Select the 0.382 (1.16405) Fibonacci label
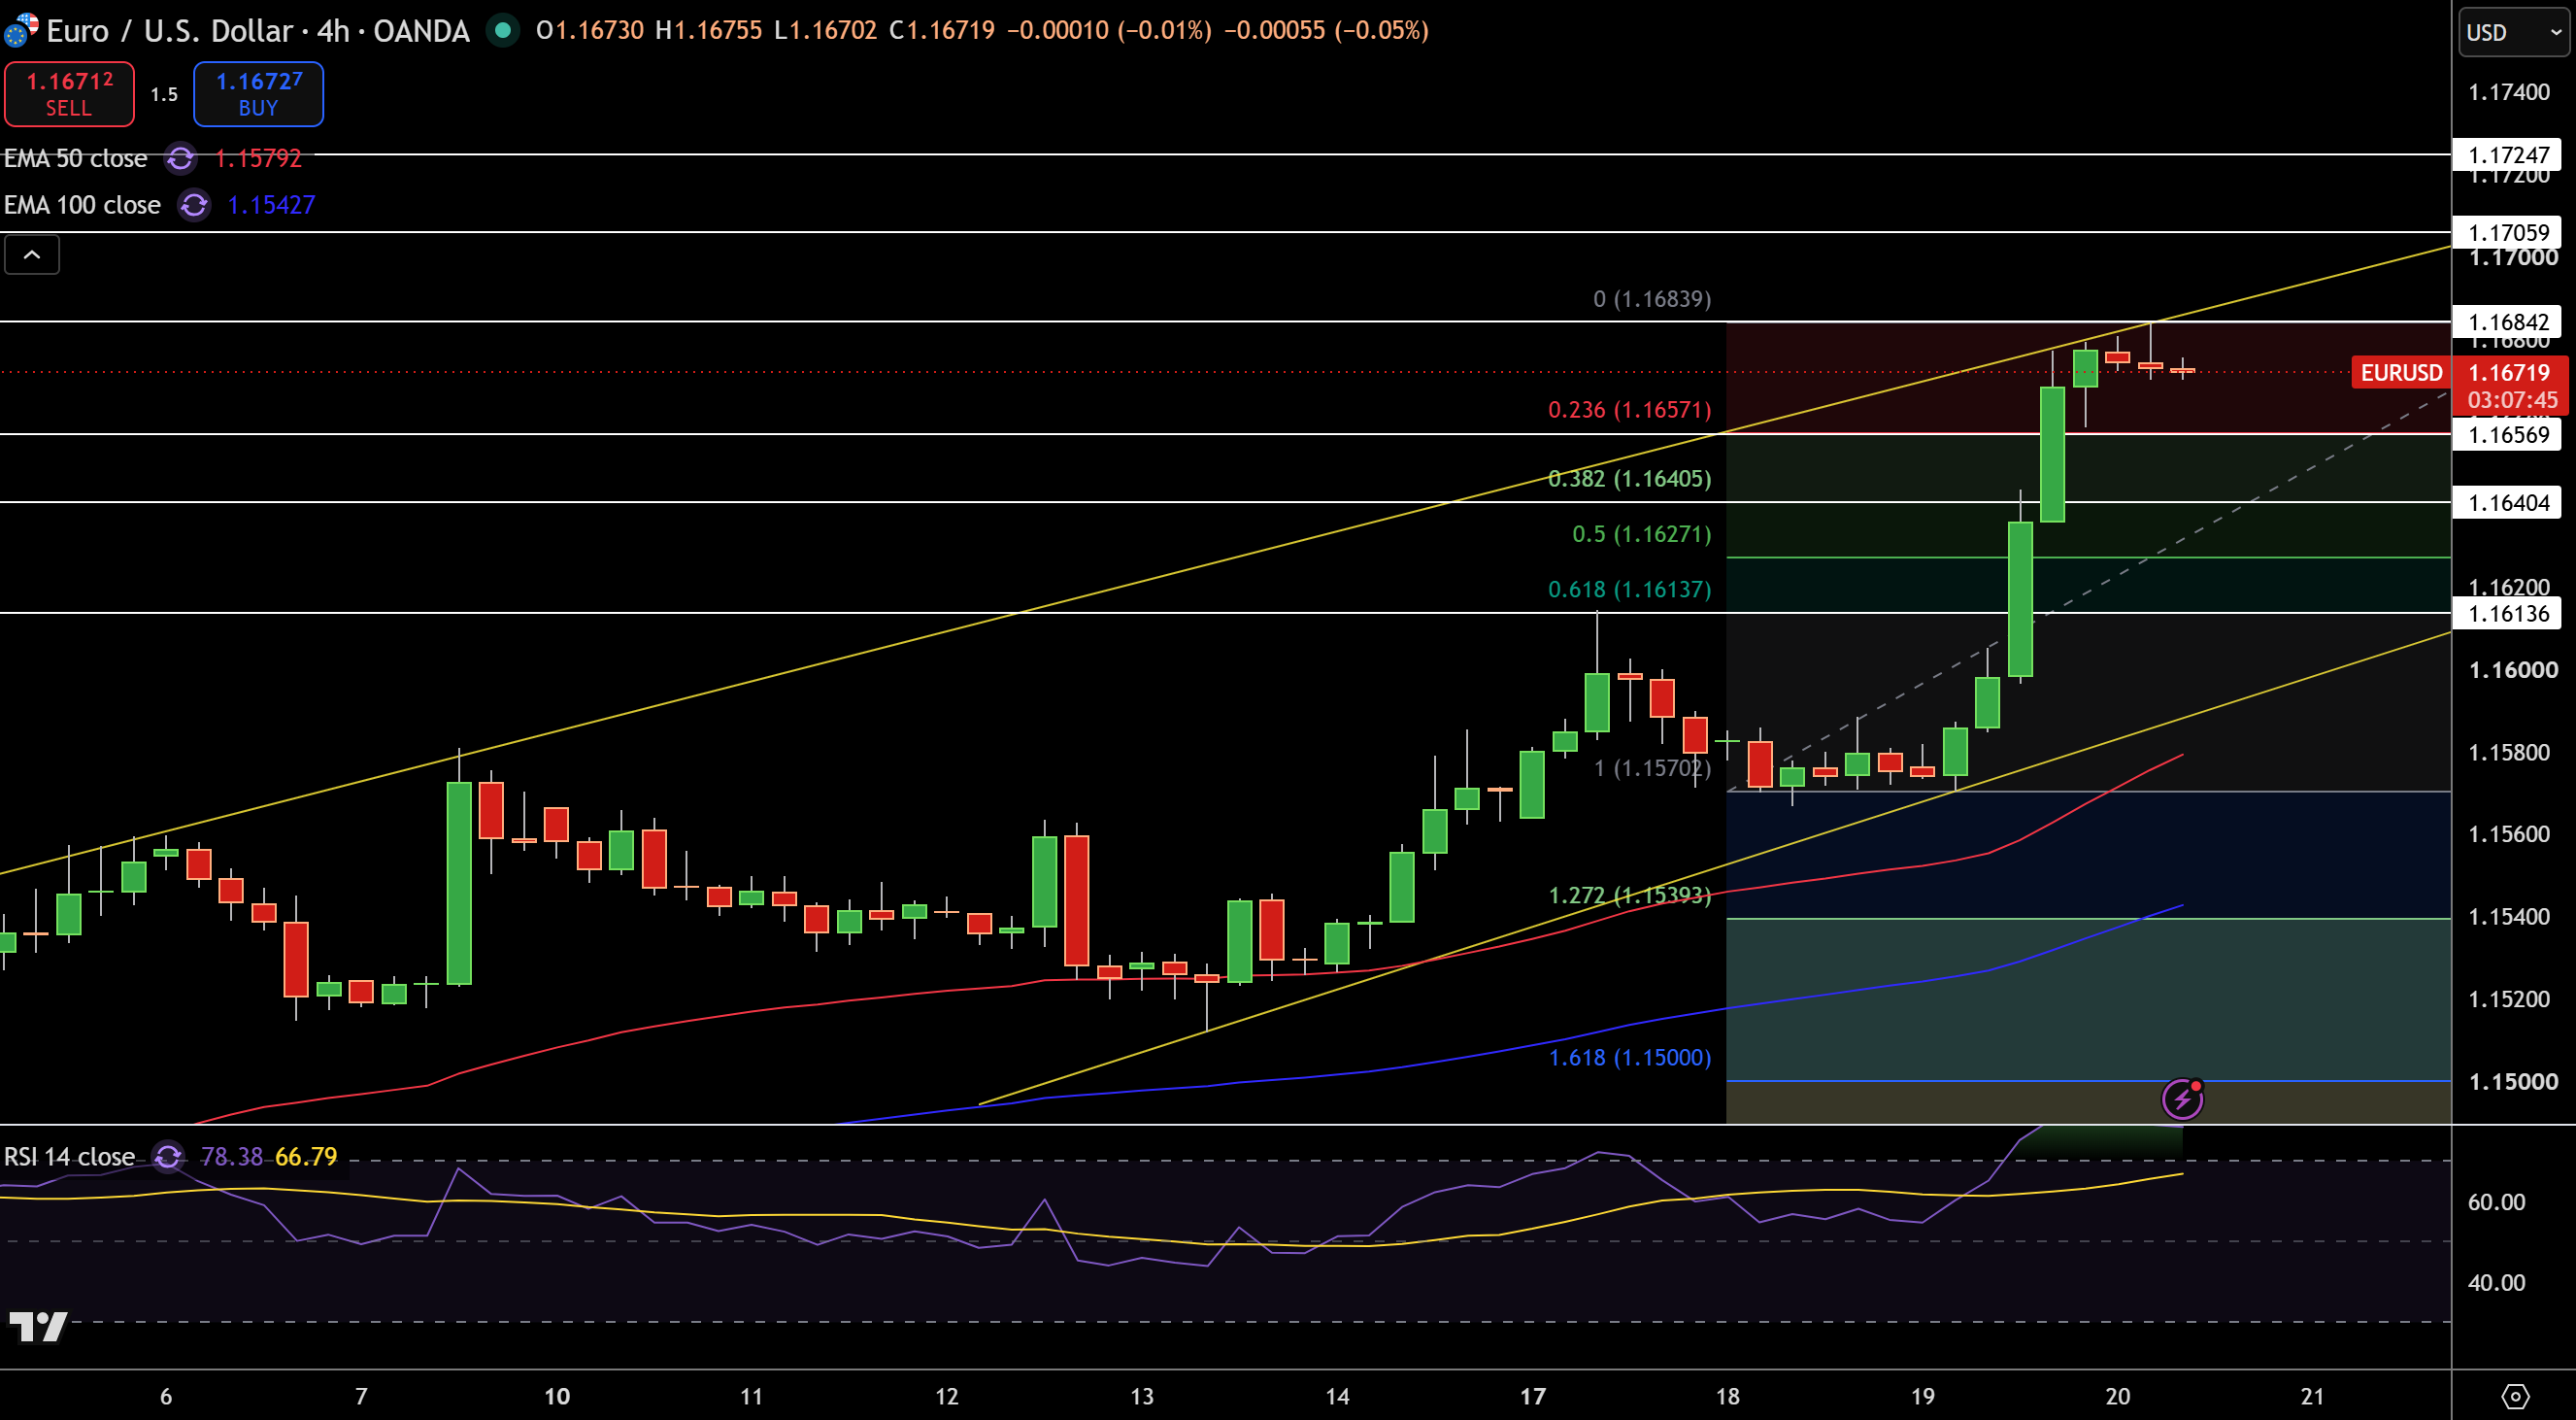Image resolution: width=2576 pixels, height=1420 pixels. [x=1629, y=479]
